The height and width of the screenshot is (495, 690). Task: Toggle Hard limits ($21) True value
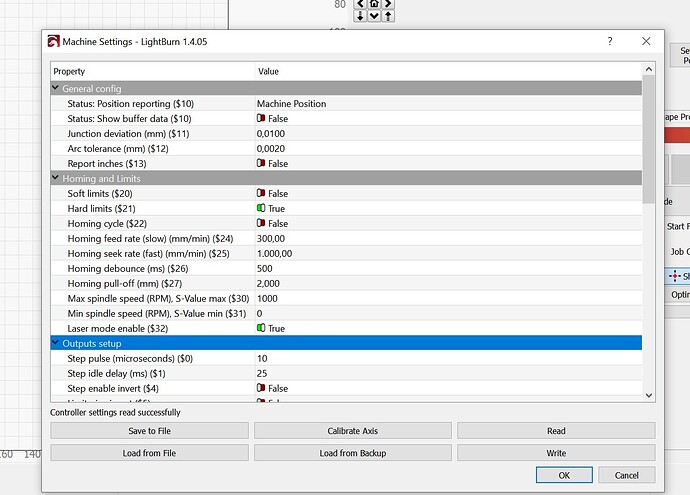271,208
